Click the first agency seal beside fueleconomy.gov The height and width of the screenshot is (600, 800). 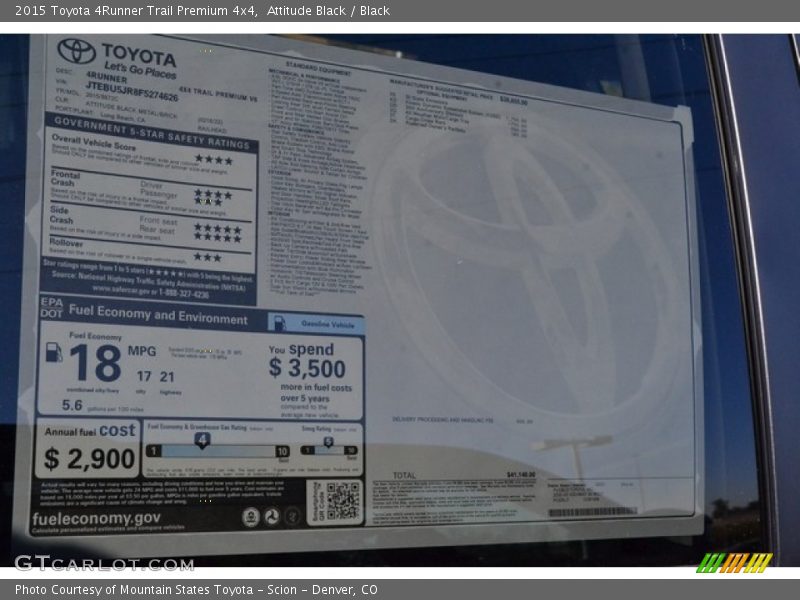click(251, 516)
